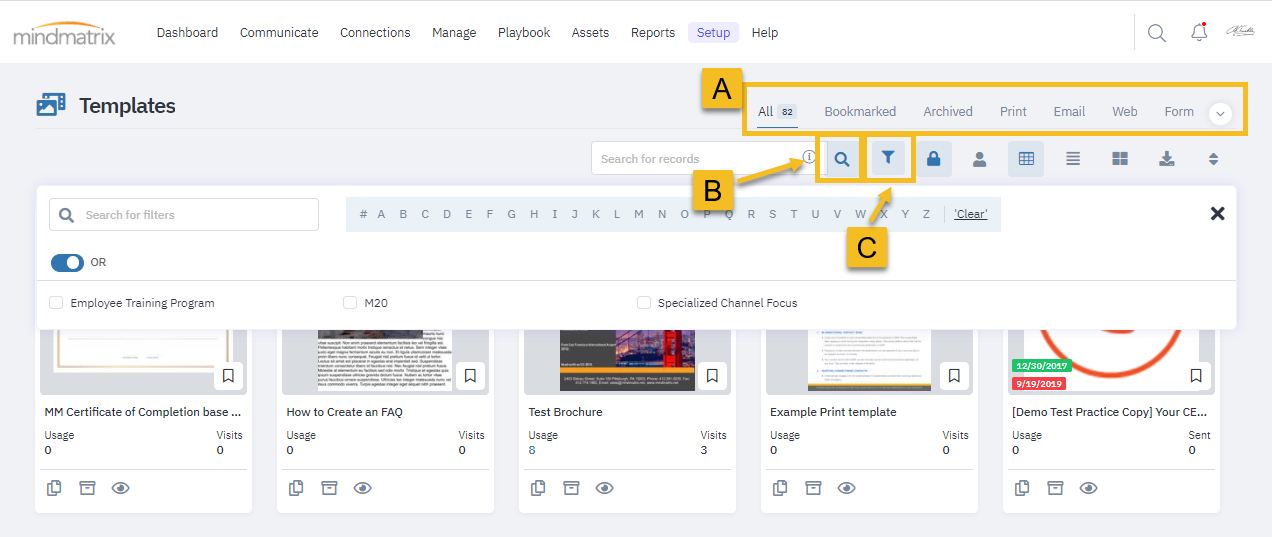Click the lock icon in toolbar
The width and height of the screenshot is (1272, 537).
[933, 159]
